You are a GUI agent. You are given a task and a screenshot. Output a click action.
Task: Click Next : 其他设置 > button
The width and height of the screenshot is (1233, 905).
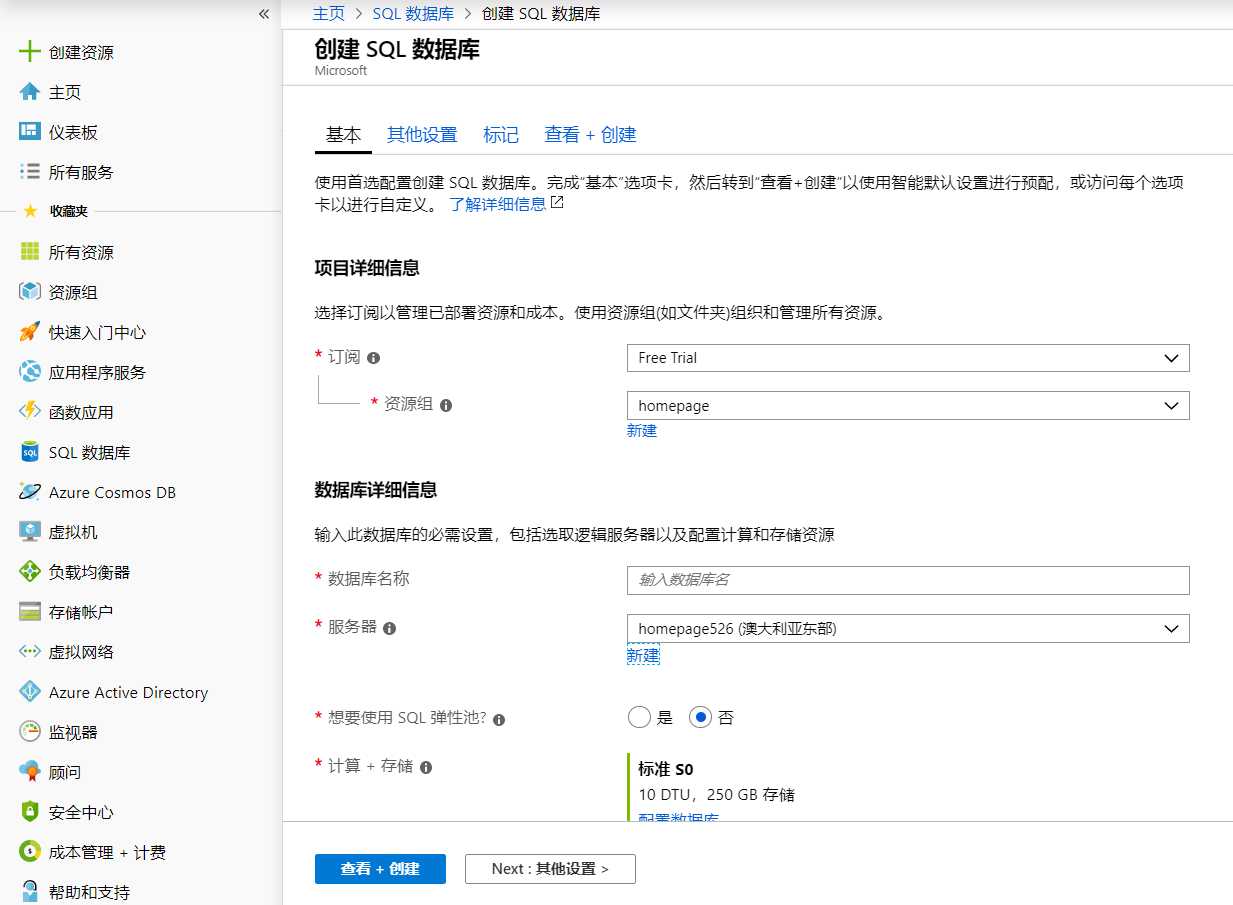(x=550, y=869)
